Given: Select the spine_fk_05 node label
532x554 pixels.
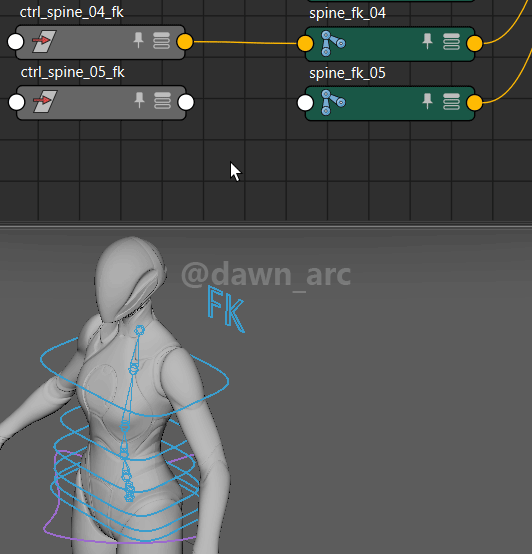Looking at the screenshot, I should 347,73.
